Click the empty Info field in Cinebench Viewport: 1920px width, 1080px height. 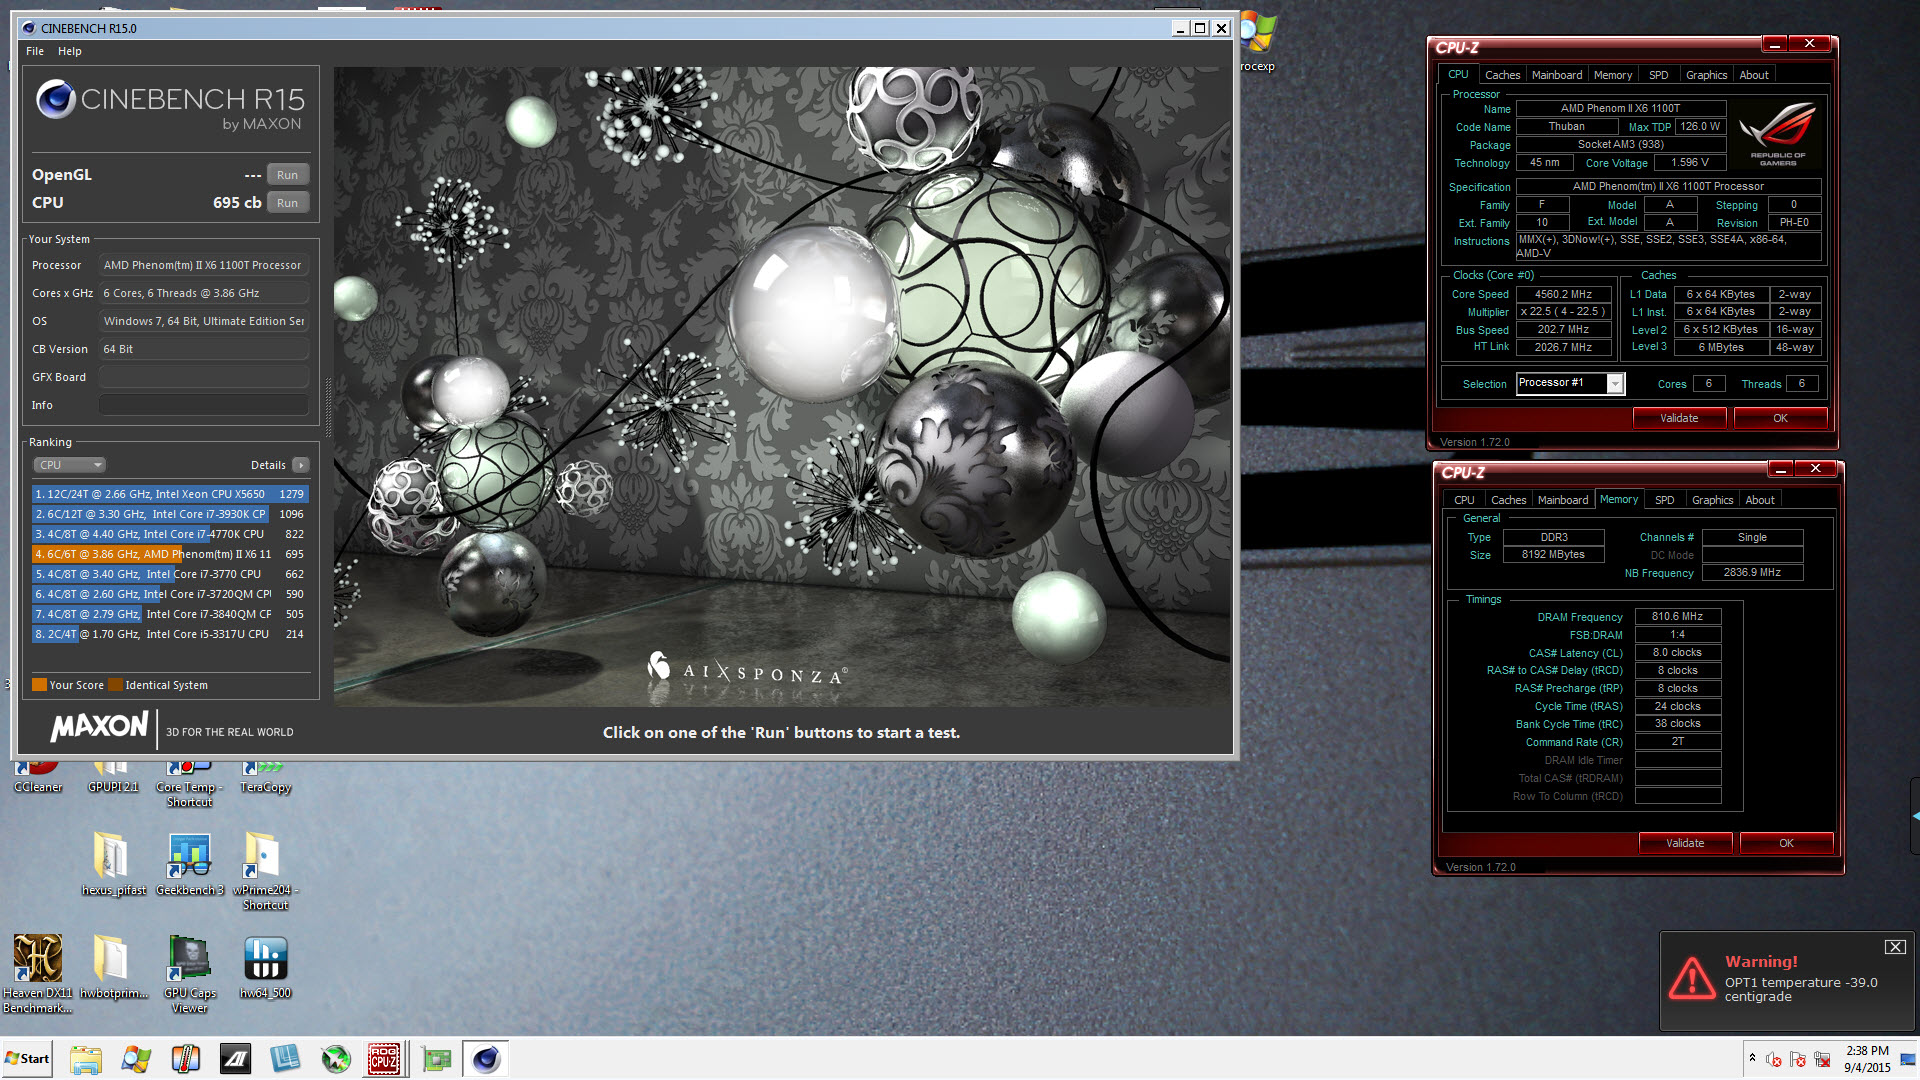[x=204, y=405]
